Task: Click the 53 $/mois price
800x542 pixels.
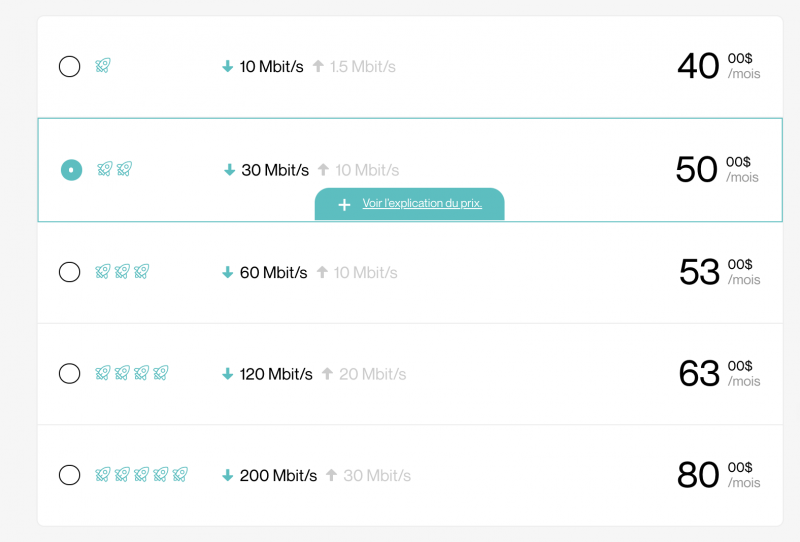Action: (718, 272)
